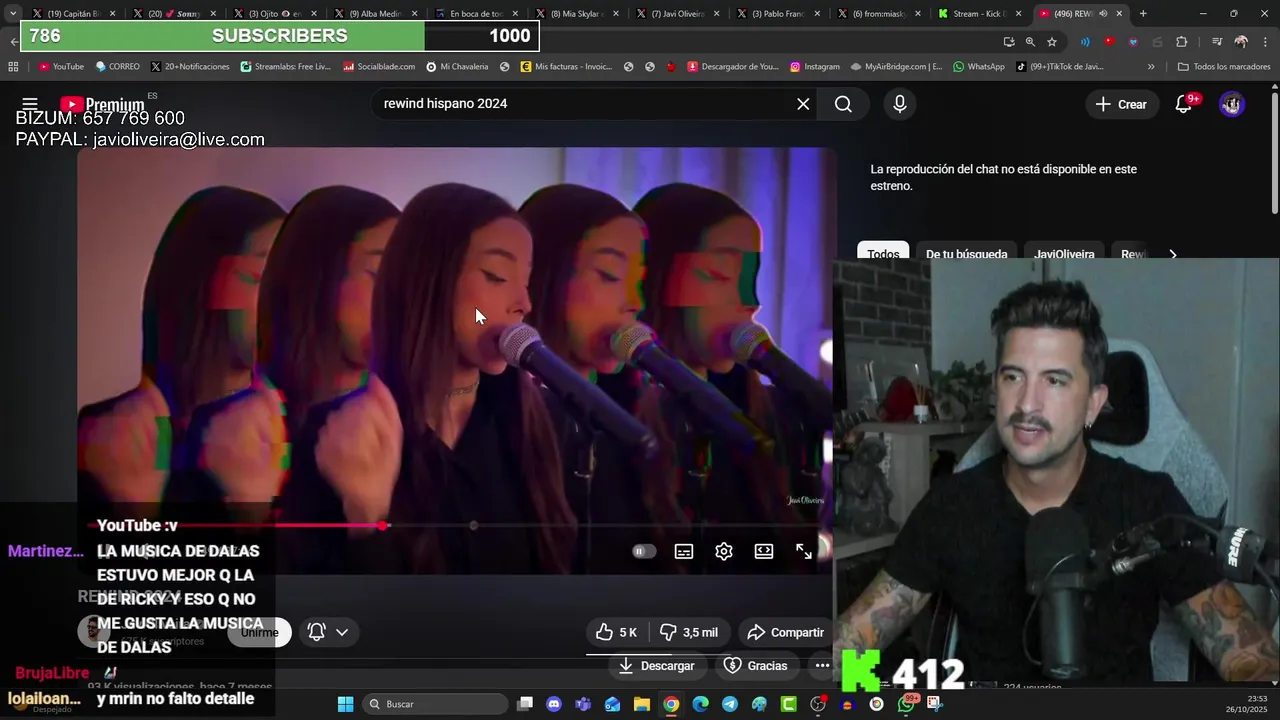
Task: Open more actions three-dot menu
Action: (x=822, y=665)
